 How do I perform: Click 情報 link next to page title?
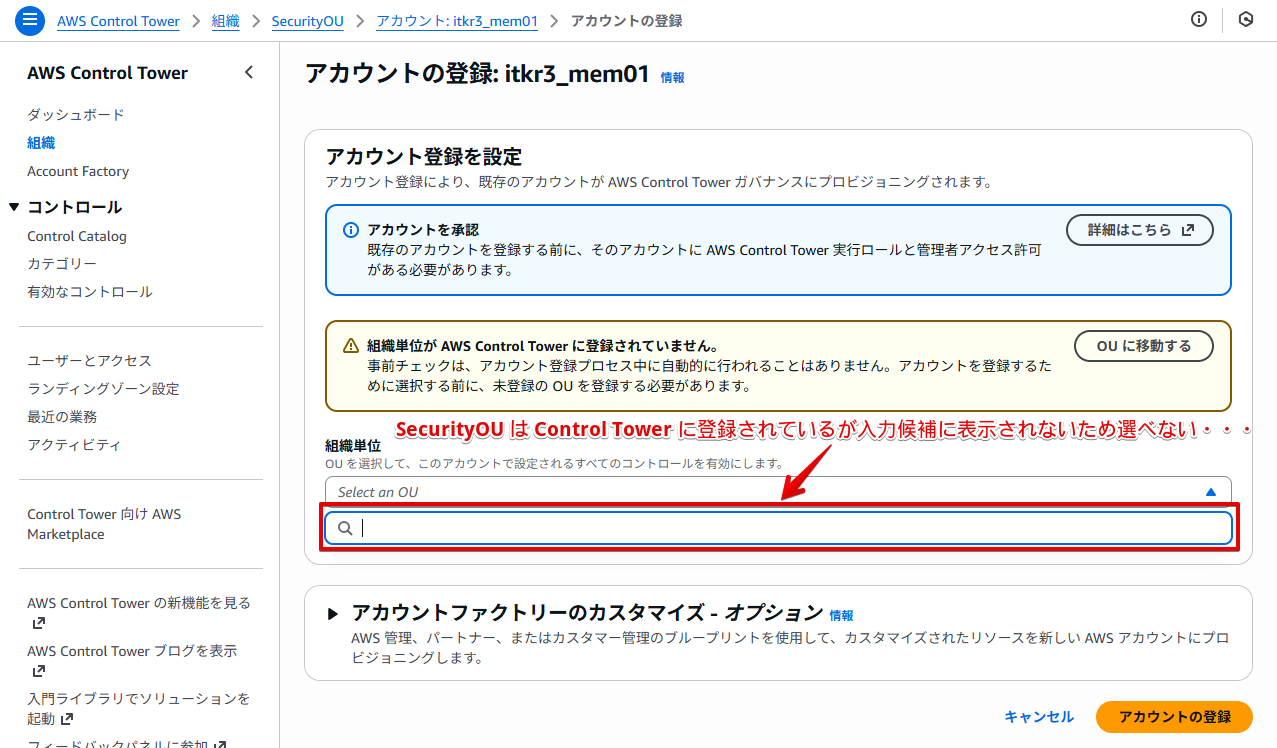tap(673, 77)
